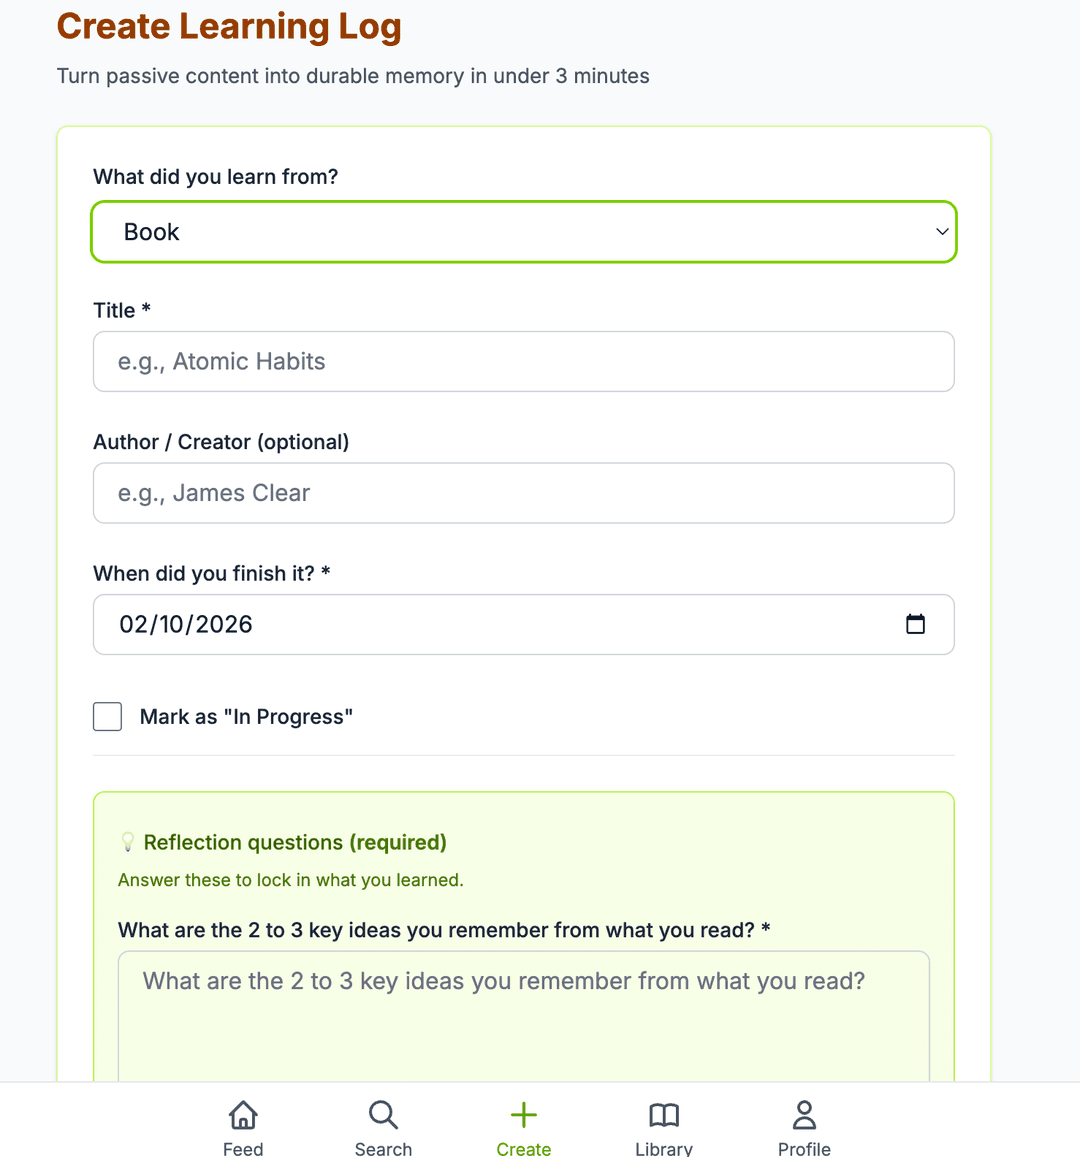
Task: Go to the Feed tab
Action: [x=243, y=1125]
